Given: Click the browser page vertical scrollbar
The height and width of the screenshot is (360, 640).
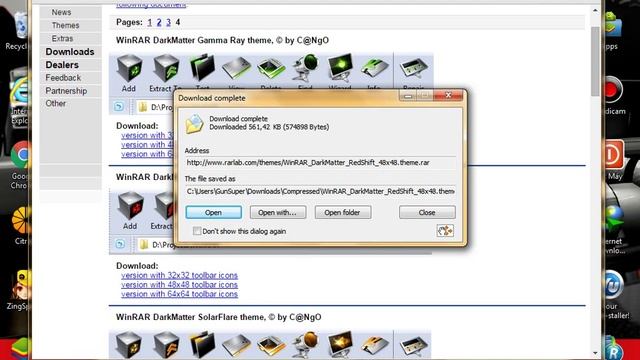Looking at the screenshot, I should pos(595,61).
